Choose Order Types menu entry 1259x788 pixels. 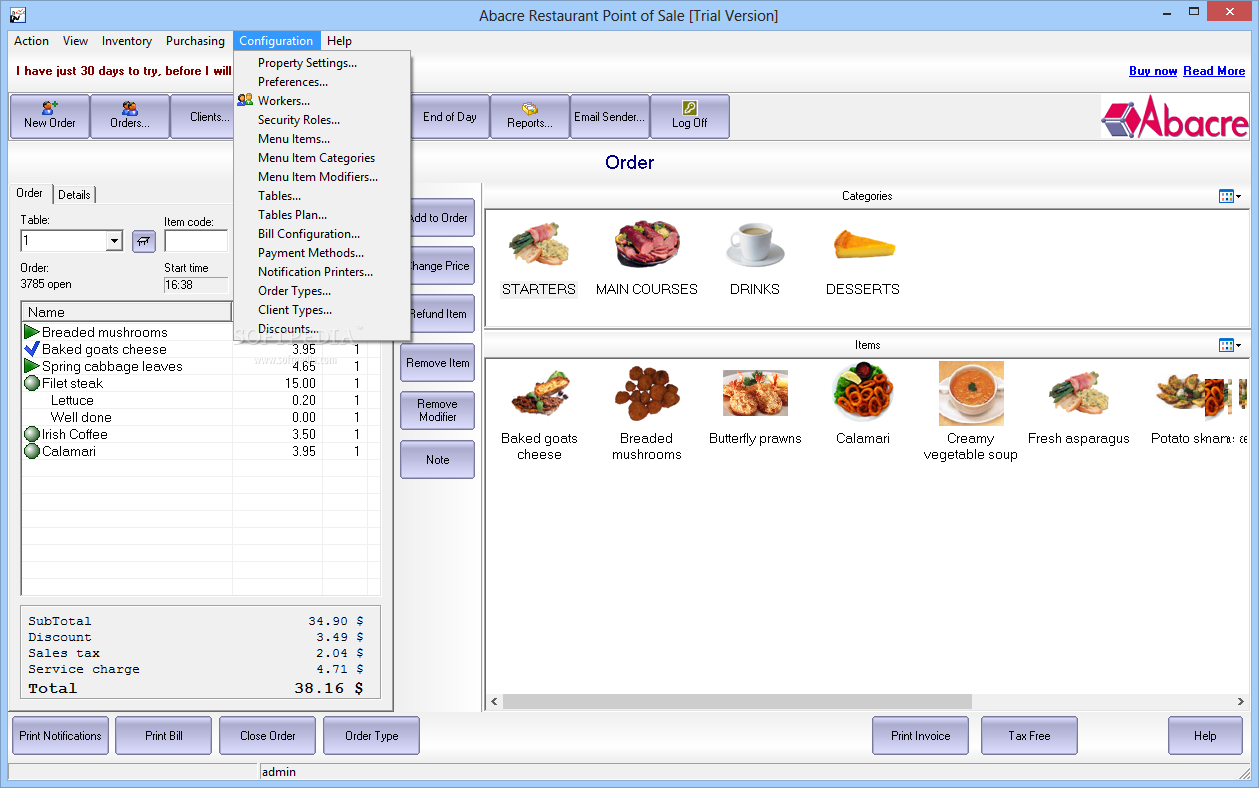pyautogui.click(x=322, y=291)
